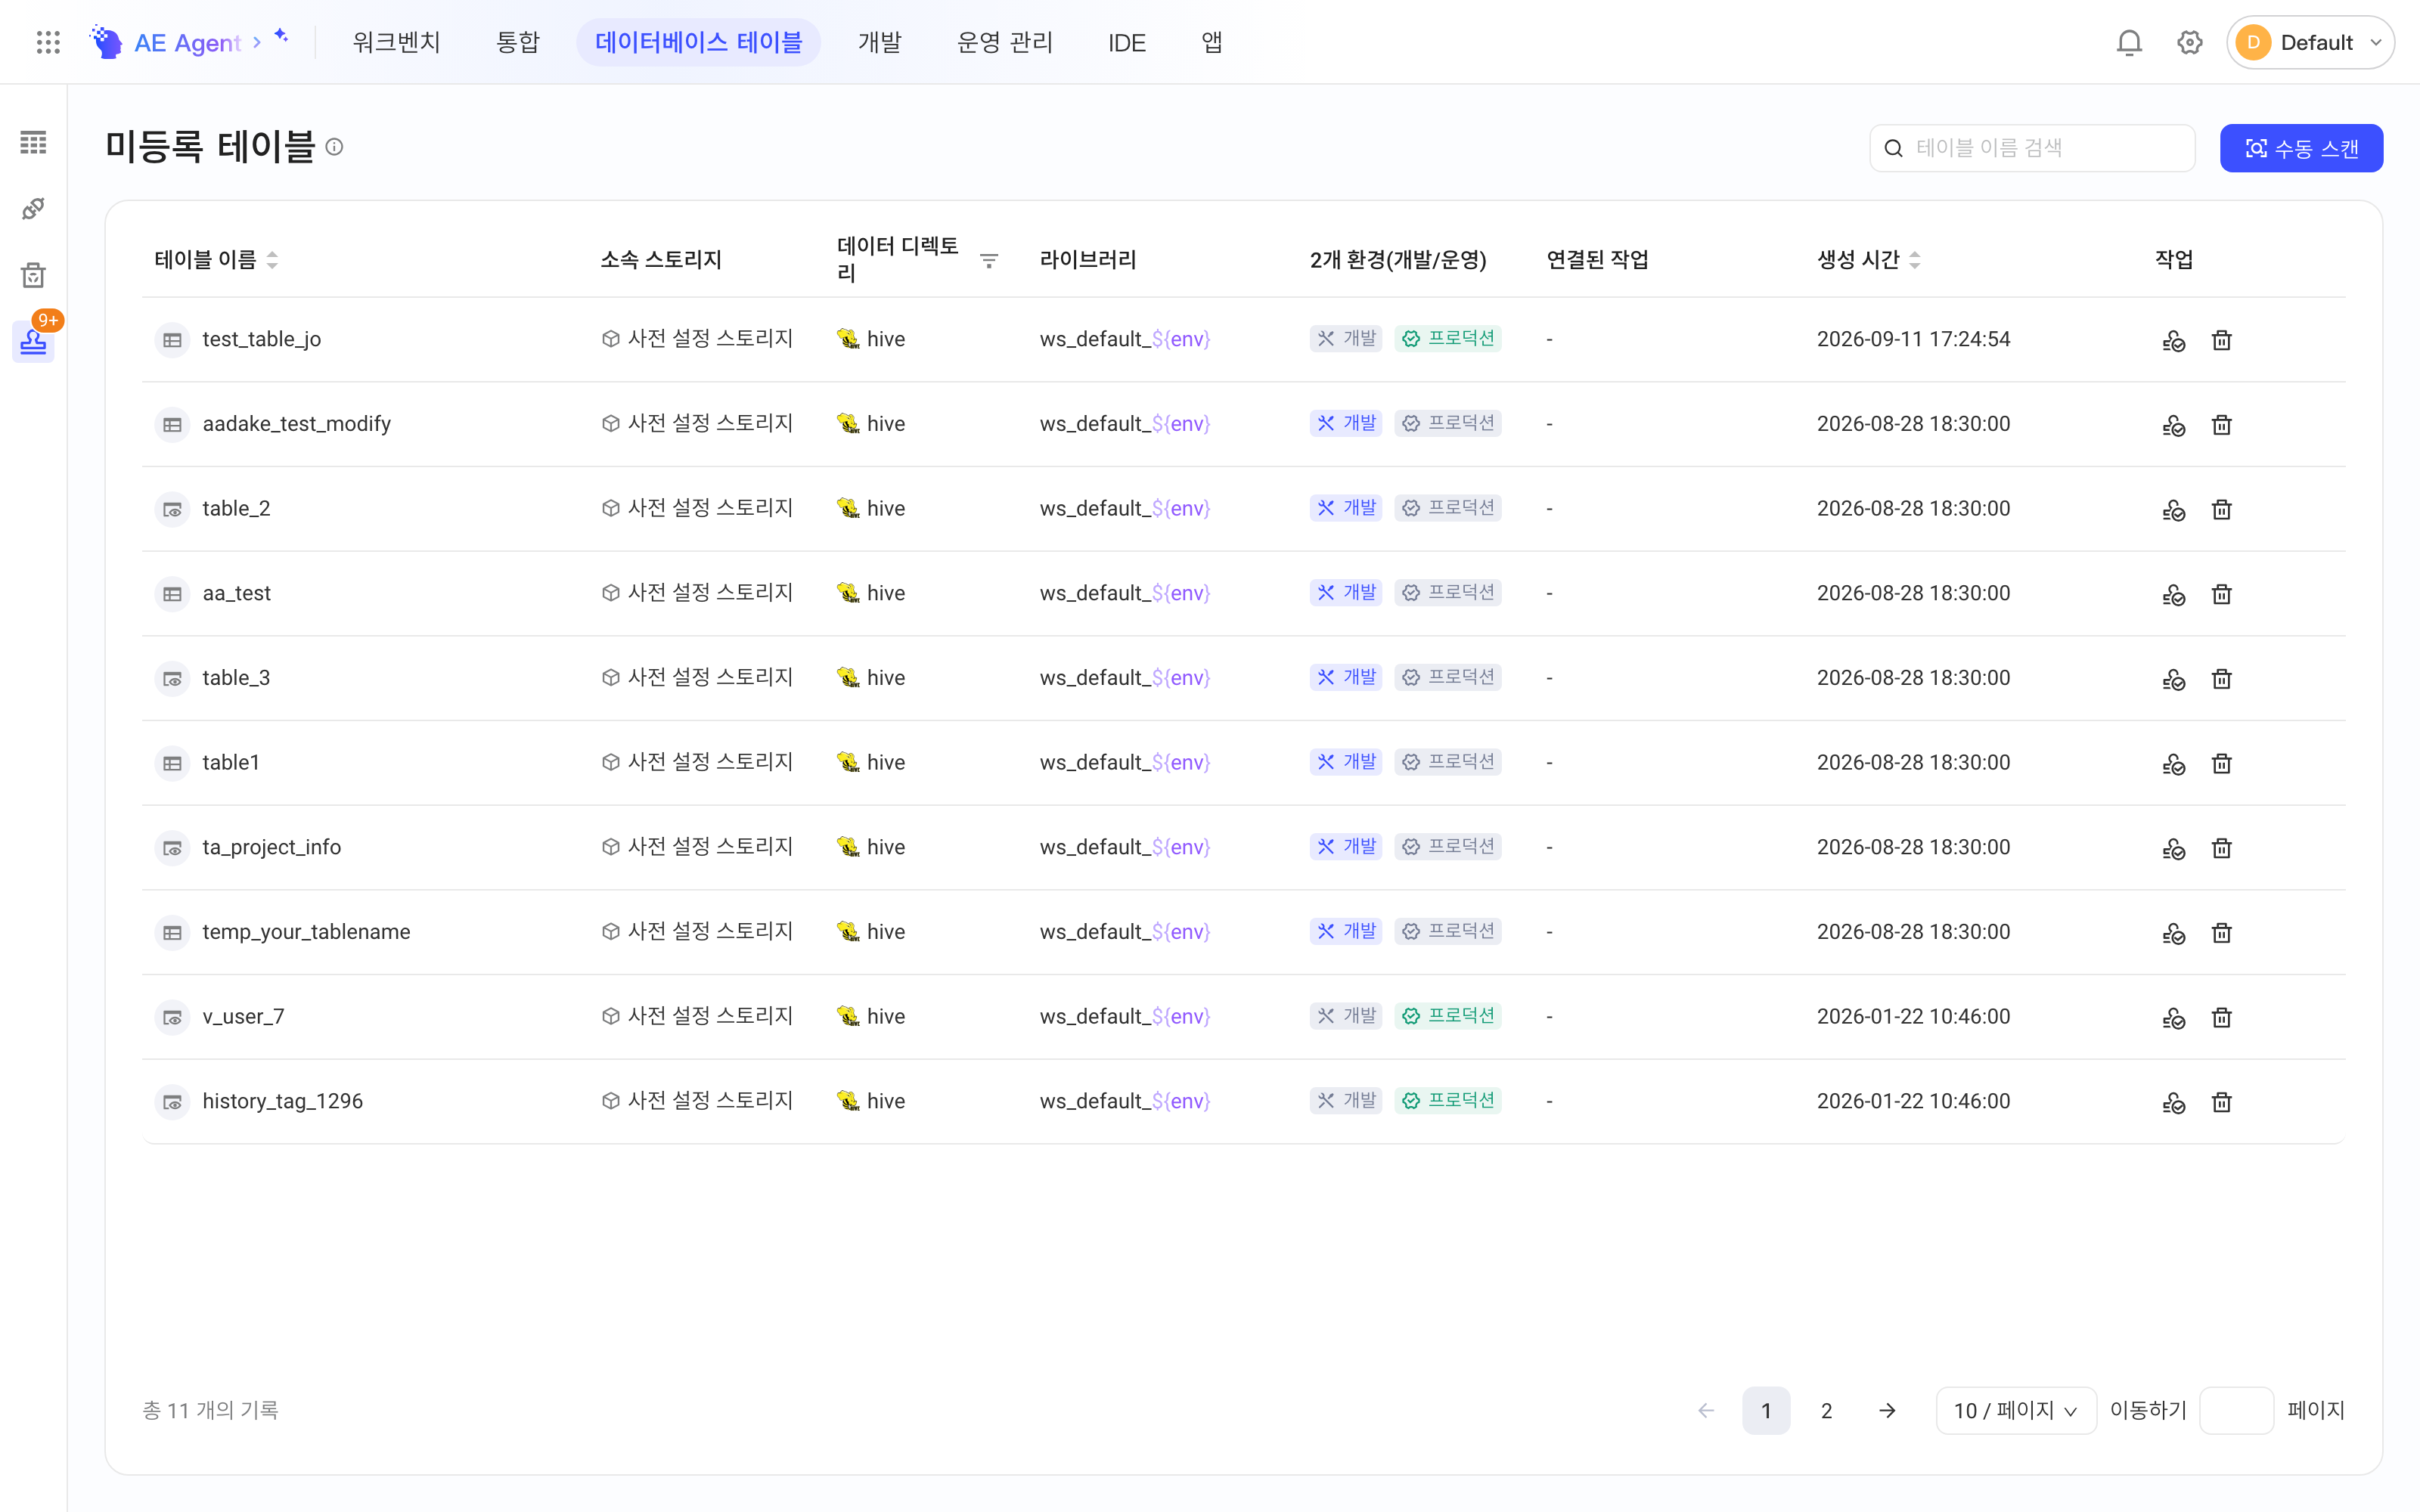Delete the history_tag_1296 row
The image size is (2420, 1512).
(2221, 1102)
